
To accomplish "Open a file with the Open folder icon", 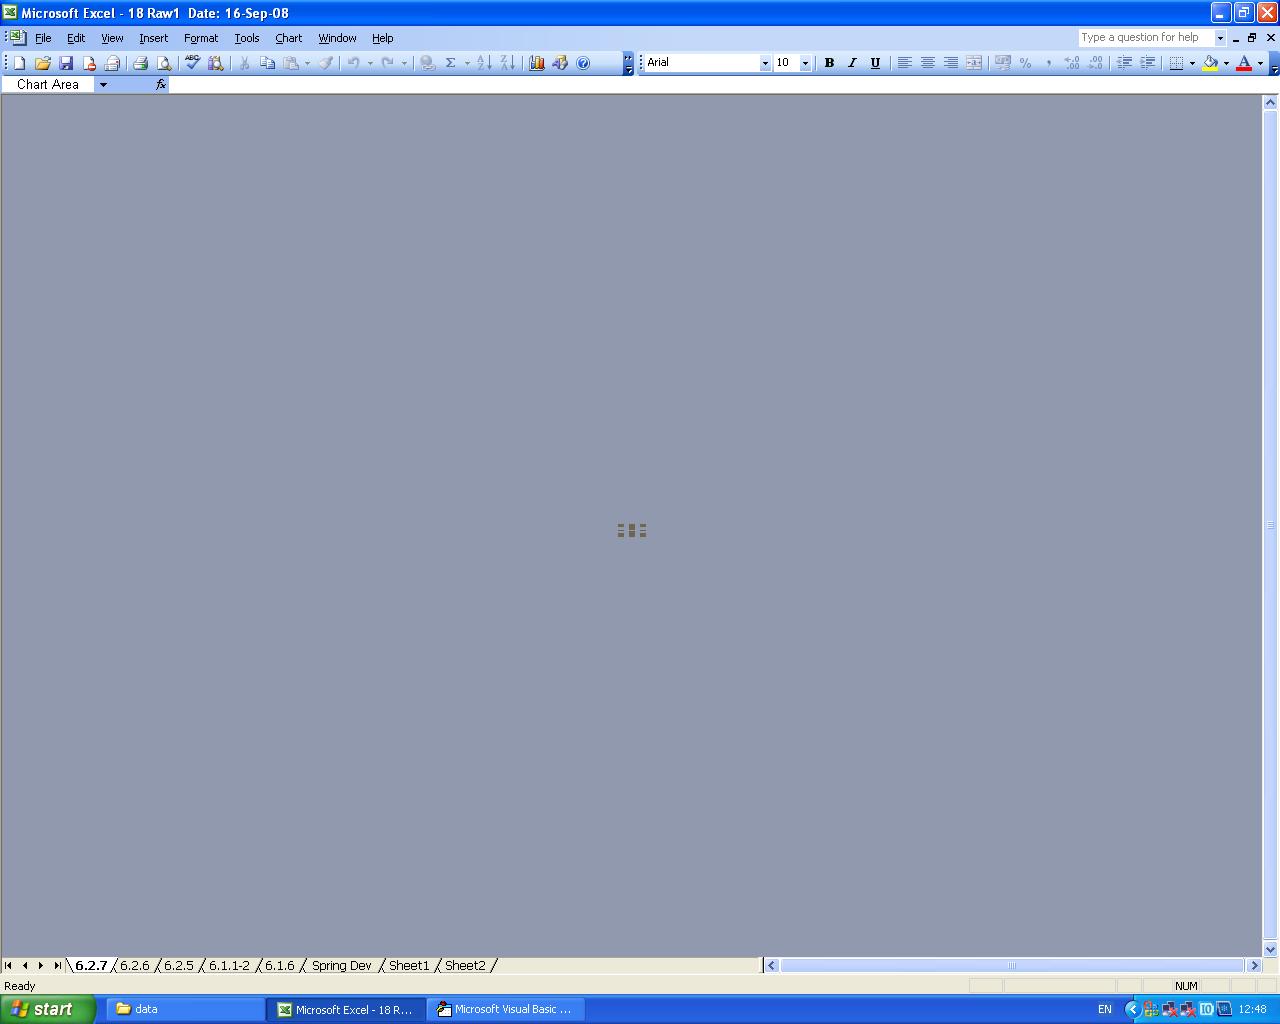I will tap(42, 63).
